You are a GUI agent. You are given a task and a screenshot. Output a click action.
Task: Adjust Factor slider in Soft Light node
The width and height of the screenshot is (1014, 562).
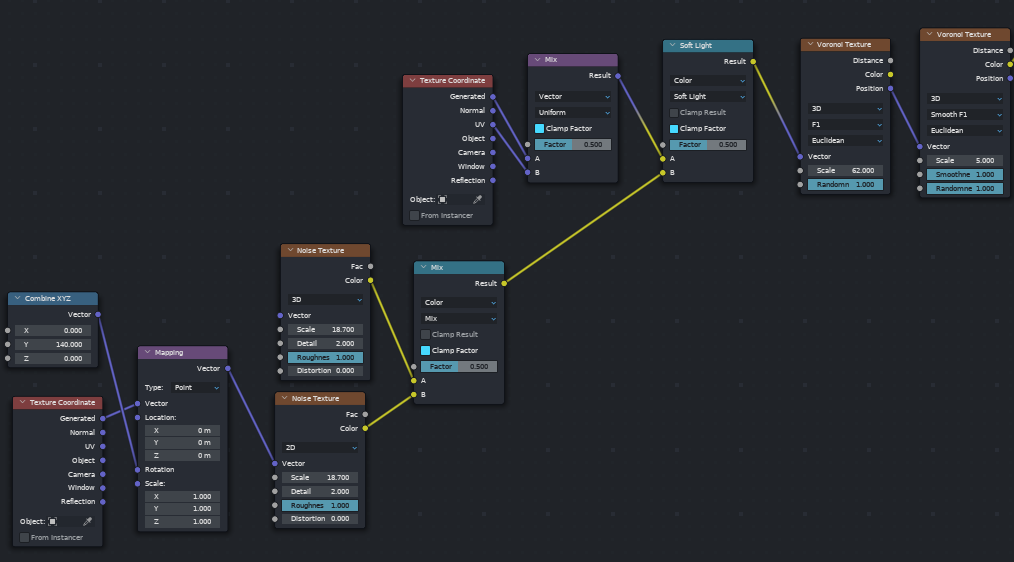pos(708,145)
